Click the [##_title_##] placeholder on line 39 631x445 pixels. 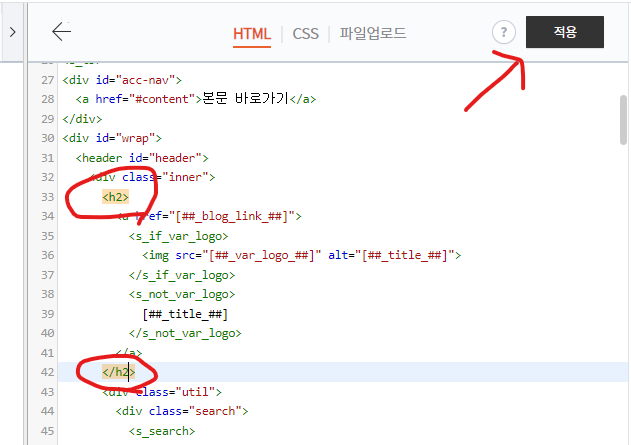(185, 313)
